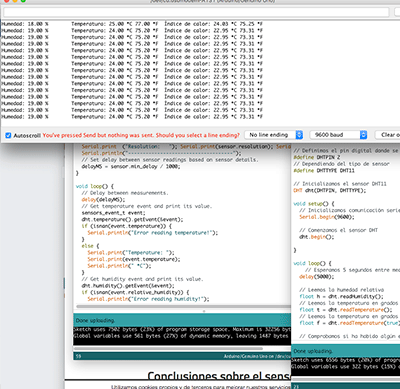This screenshot has height=389, width=400.
Task: Click the 'Conclusiones sobre el sens' heading in browser
Action: click(x=219, y=376)
